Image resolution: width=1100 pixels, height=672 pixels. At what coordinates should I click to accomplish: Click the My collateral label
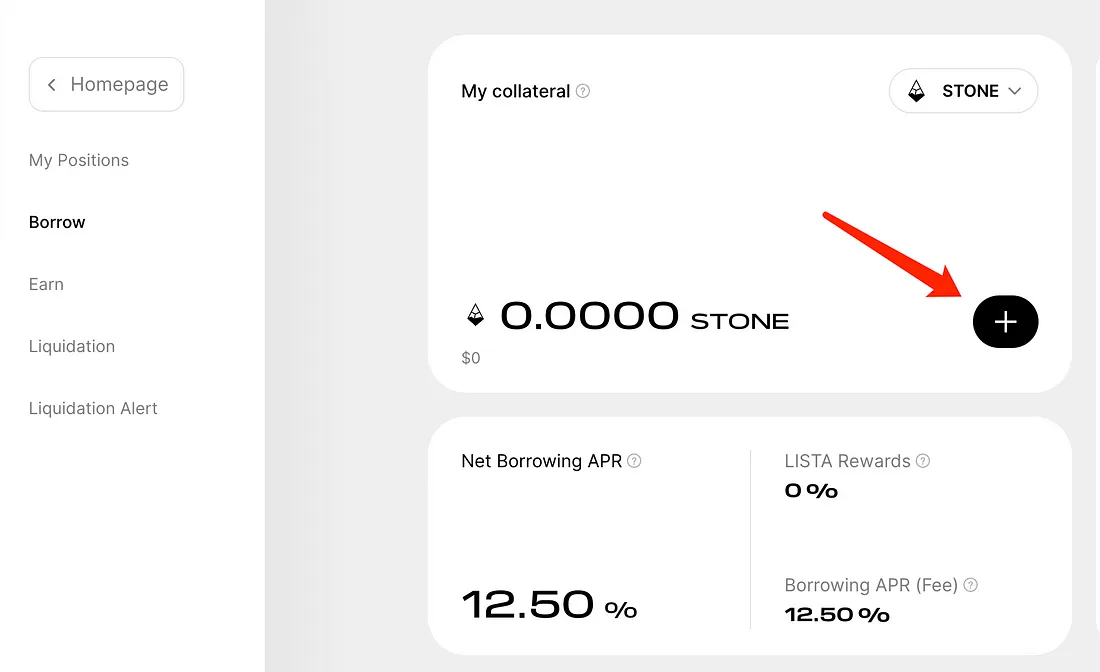(x=515, y=91)
